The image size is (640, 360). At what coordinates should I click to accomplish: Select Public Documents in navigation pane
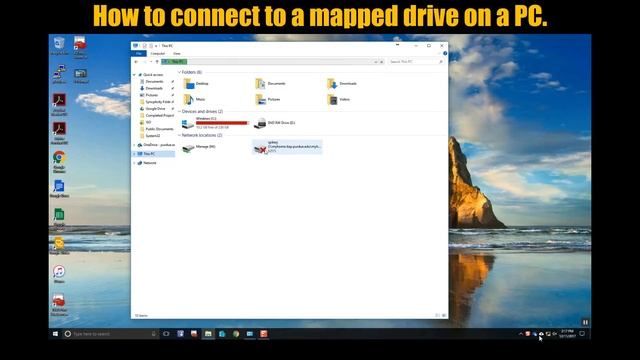click(x=159, y=129)
